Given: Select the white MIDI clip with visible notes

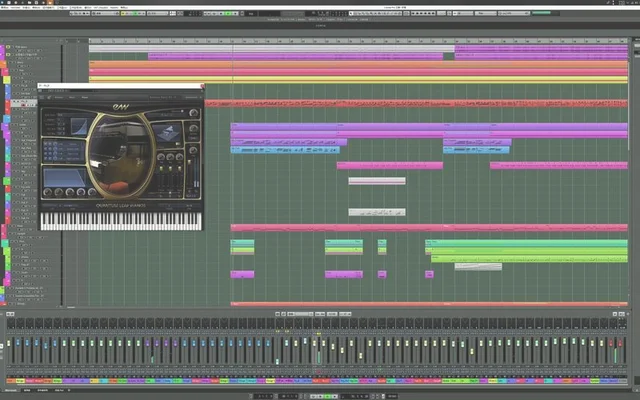Looking at the screenshot, I should (x=377, y=212).
